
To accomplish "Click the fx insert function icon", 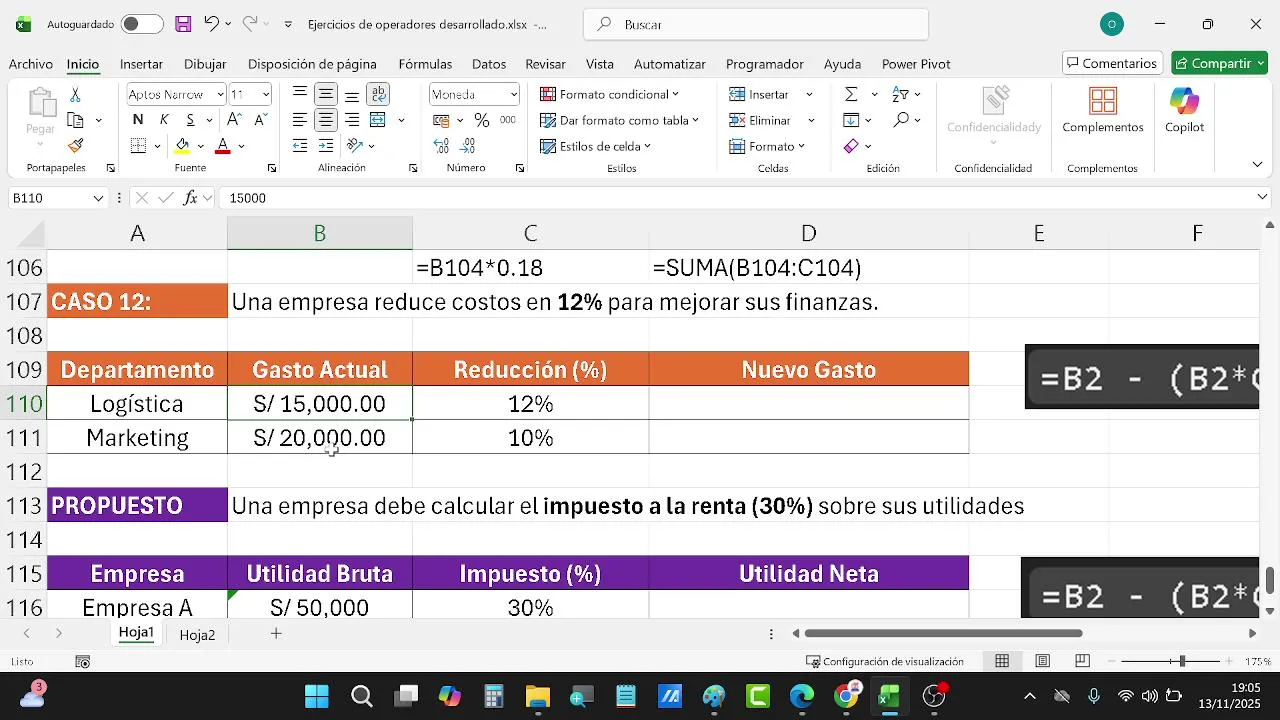I will (190, 198).
